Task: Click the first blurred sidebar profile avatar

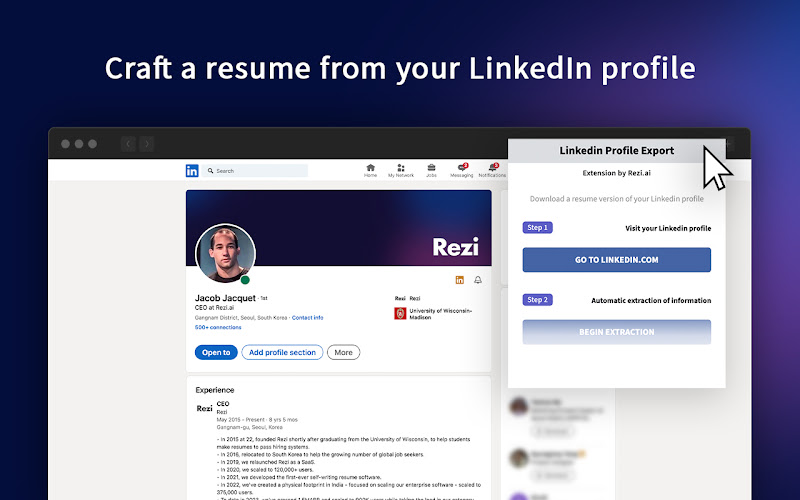Action: 519,407
